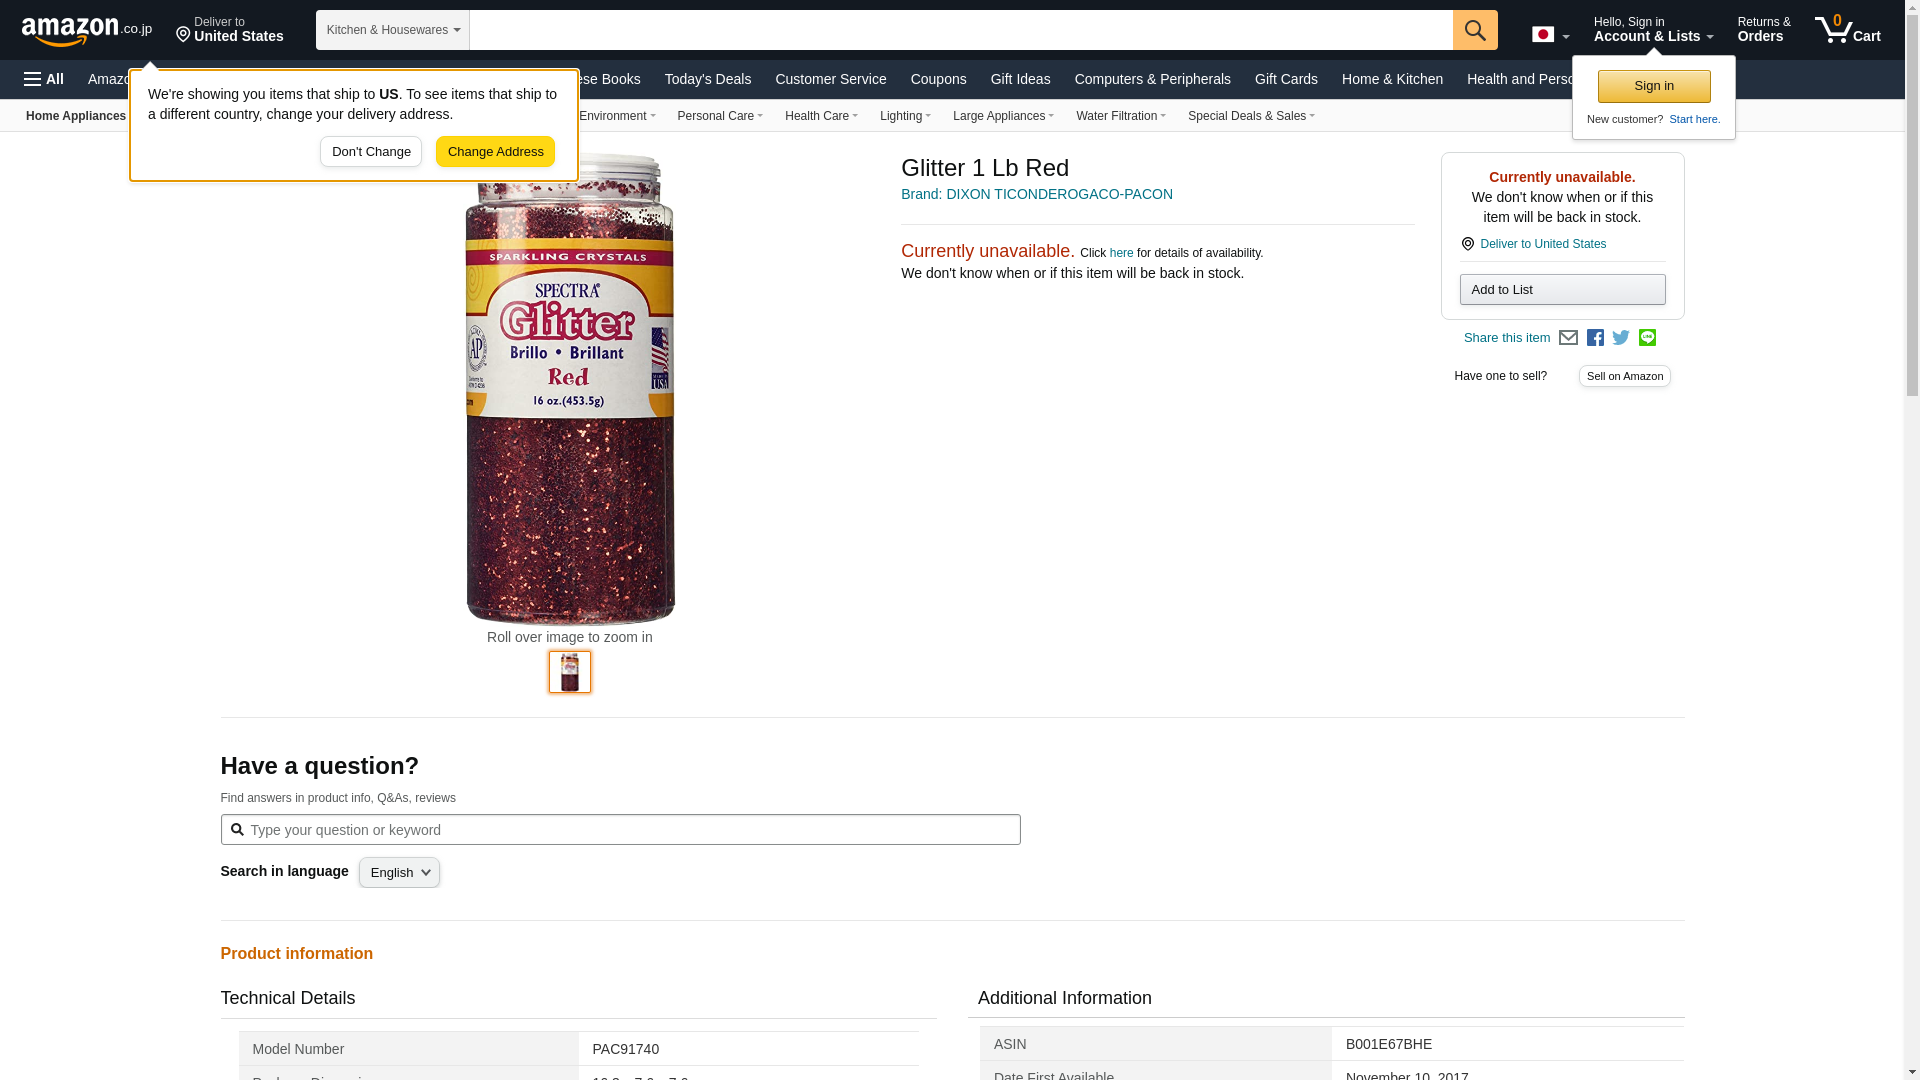Click the search magnifier button

click(x=1475, y=30)
